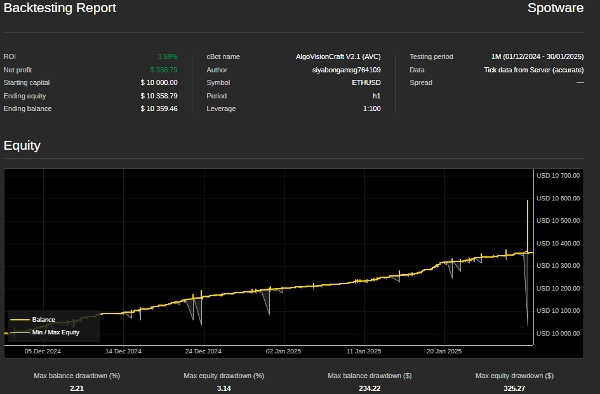Click the Period label
Image resolution: width=600 pixels, height=394 pixels.
[x=217, y=96]
